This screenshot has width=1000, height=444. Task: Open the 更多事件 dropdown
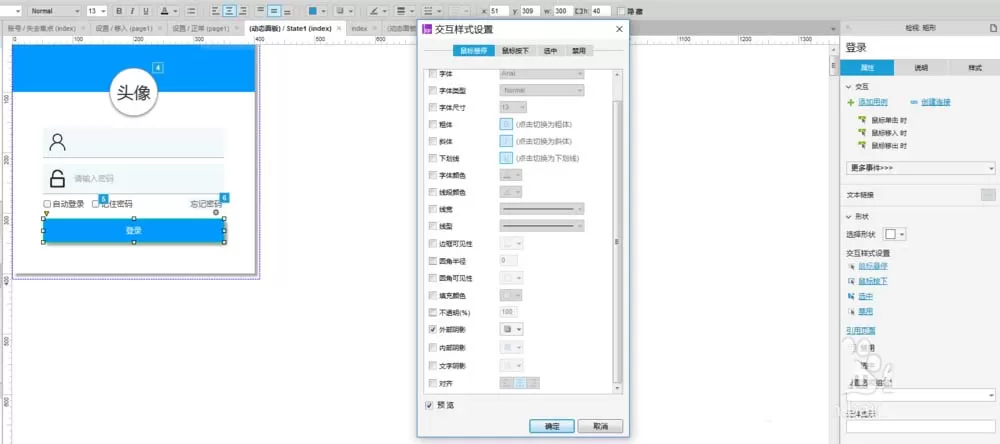pos(921,168)
